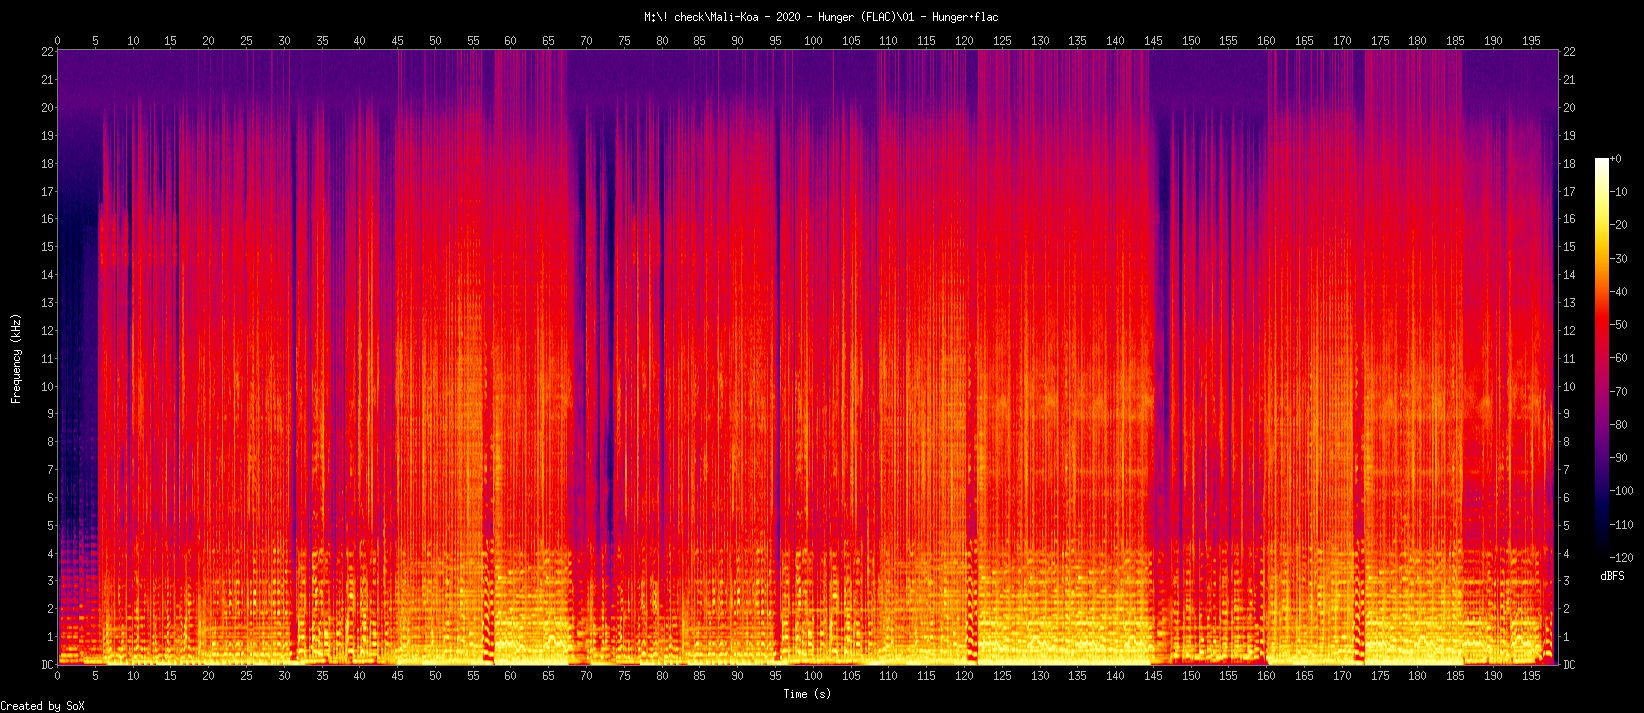
Task: Click the "22" tick on the right frequency axis
Action: pyautogui.click(x=1569, y=51)
